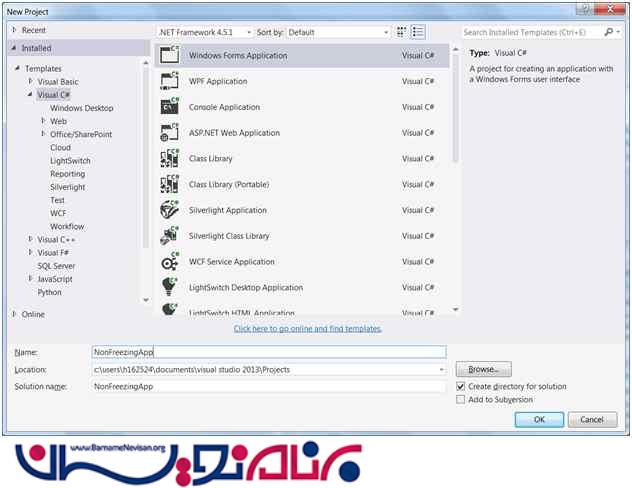This screenshot has width=632, height=488.
Task: Click the Console Application template icon
Action: coord(170,107)
